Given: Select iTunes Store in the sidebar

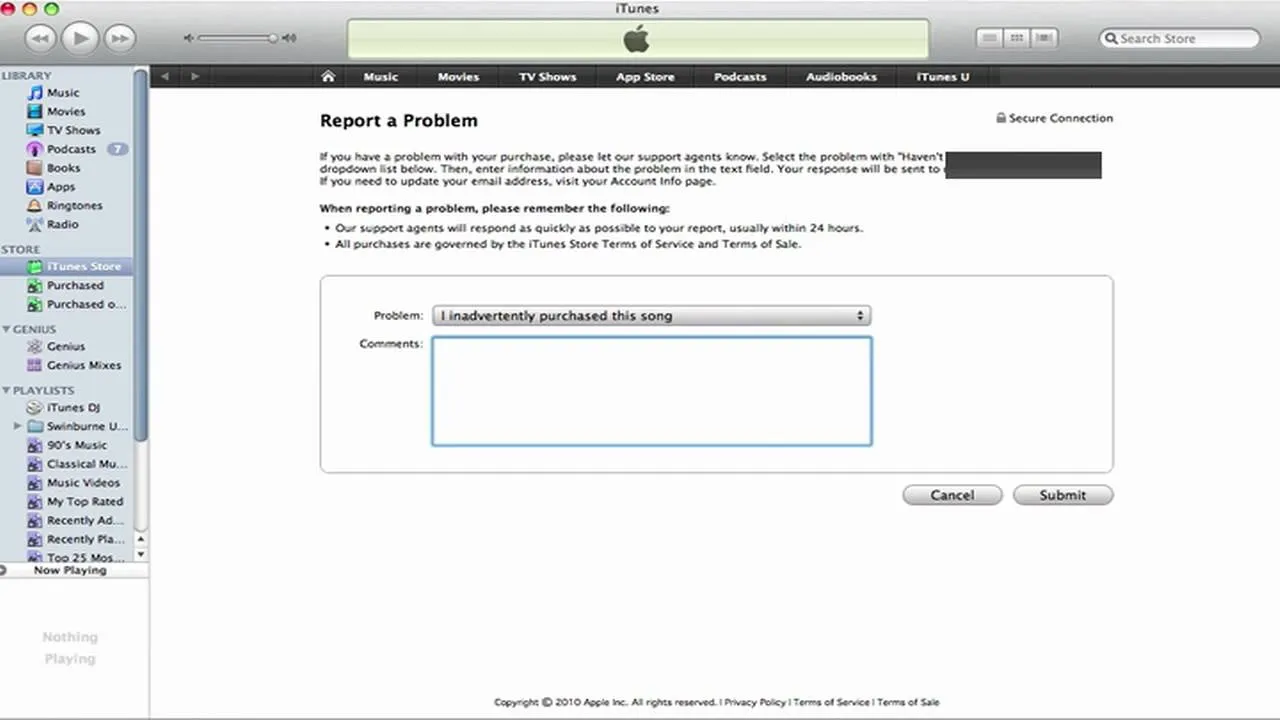Looking at the screenshot, I should coord(66,267).
